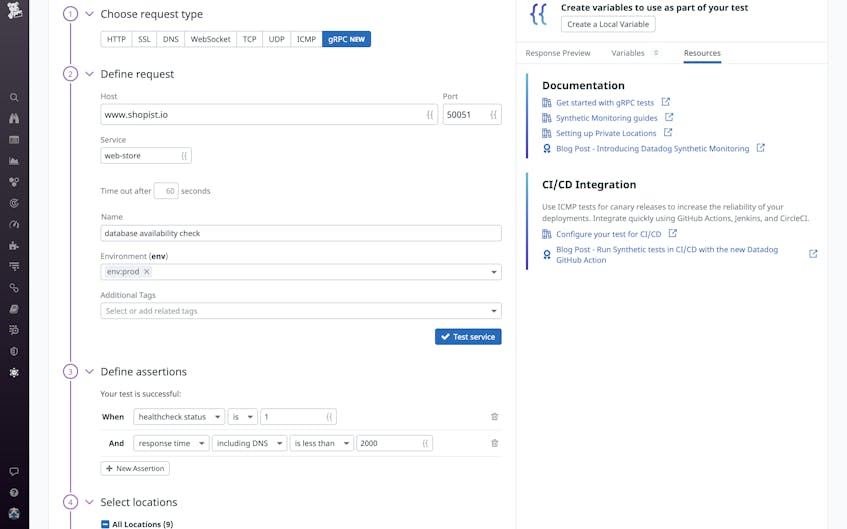Collapse the Define request section
The width and height of the screenshot is (847, 529).
coord(89,74)
